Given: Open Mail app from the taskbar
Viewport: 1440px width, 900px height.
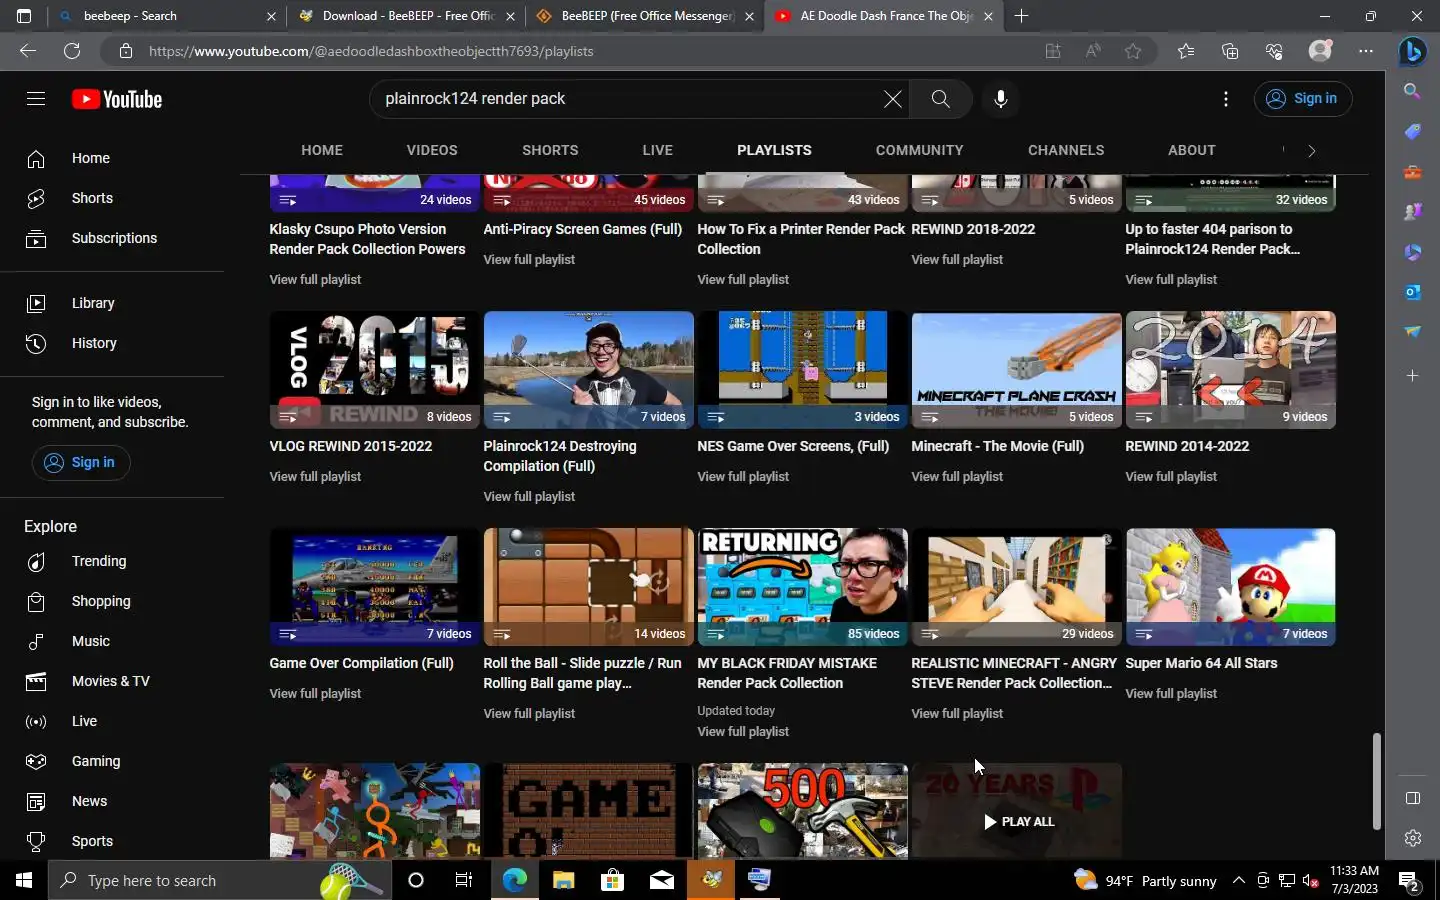Looking at the screenshot, I should [x=662, y=881].
